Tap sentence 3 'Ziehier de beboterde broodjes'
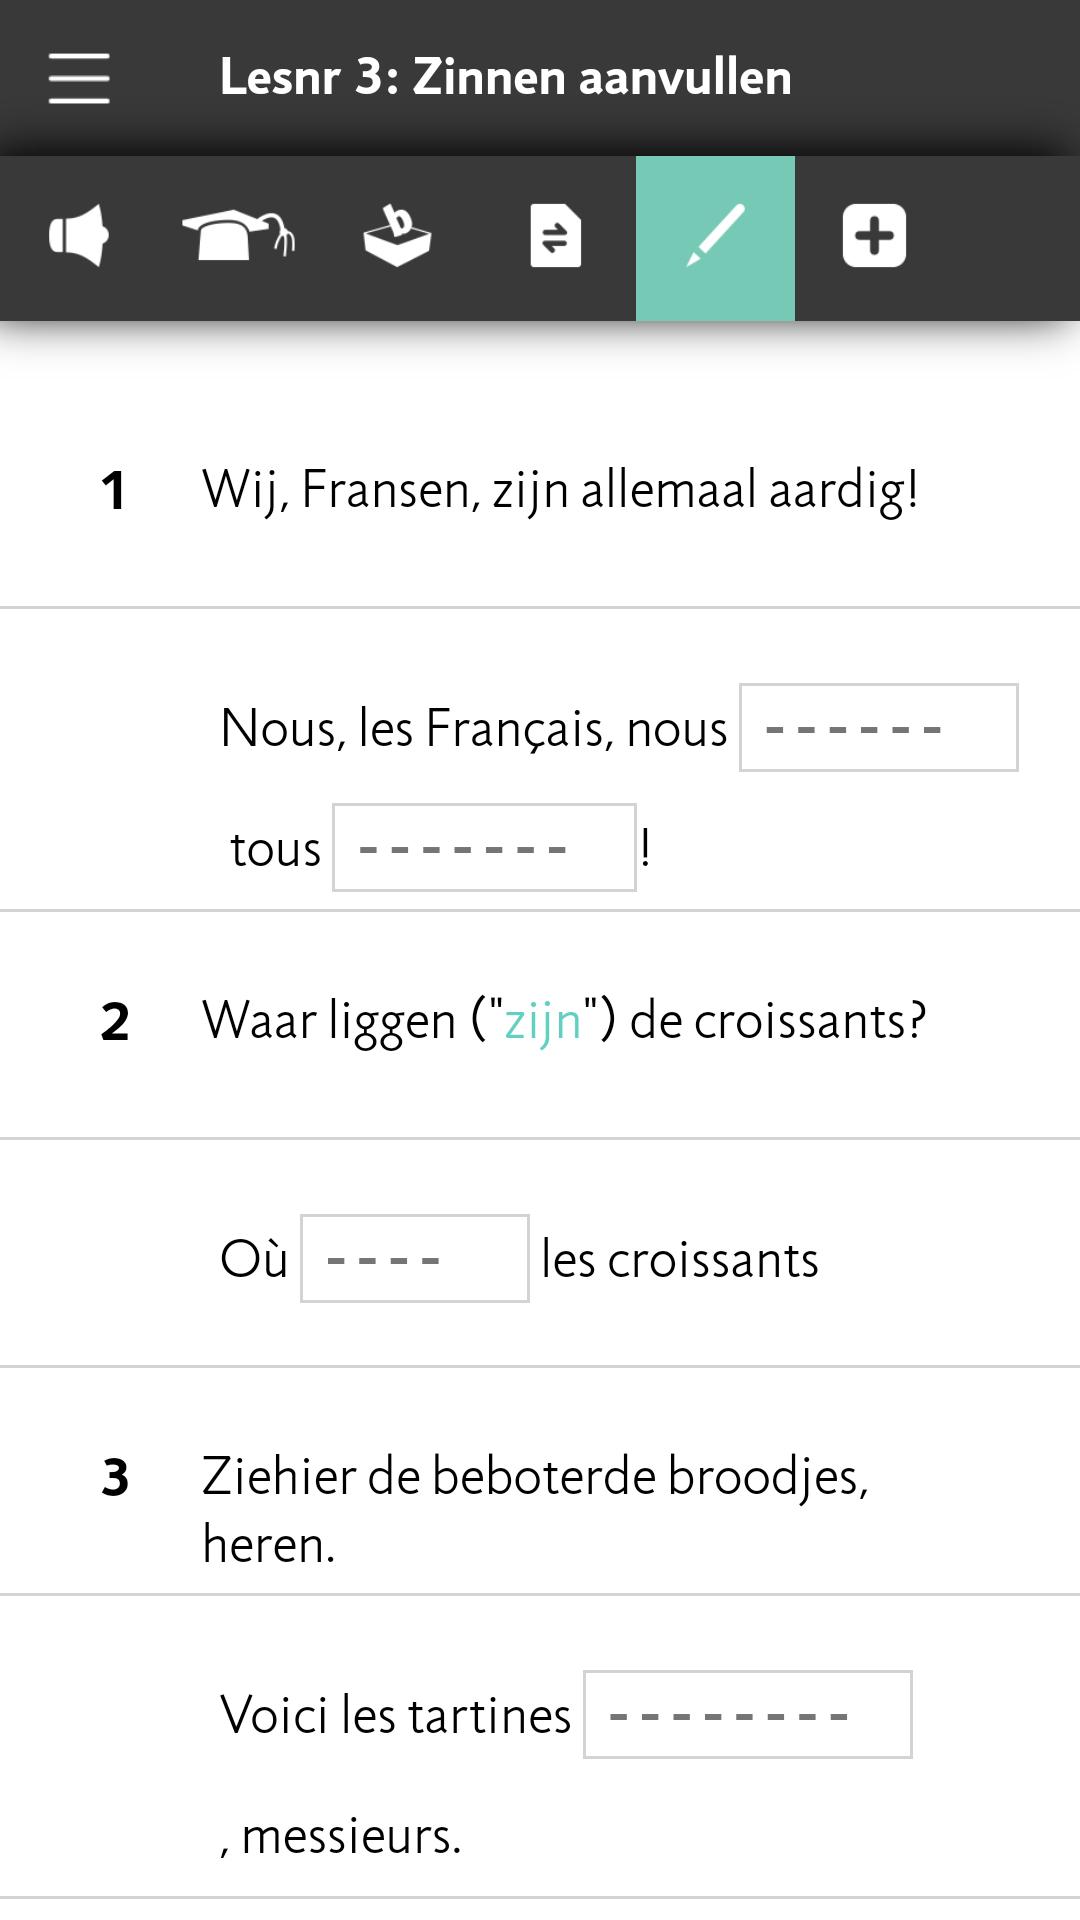The width and height of the screenshot is (1080, 1920). coord(535,1510)
